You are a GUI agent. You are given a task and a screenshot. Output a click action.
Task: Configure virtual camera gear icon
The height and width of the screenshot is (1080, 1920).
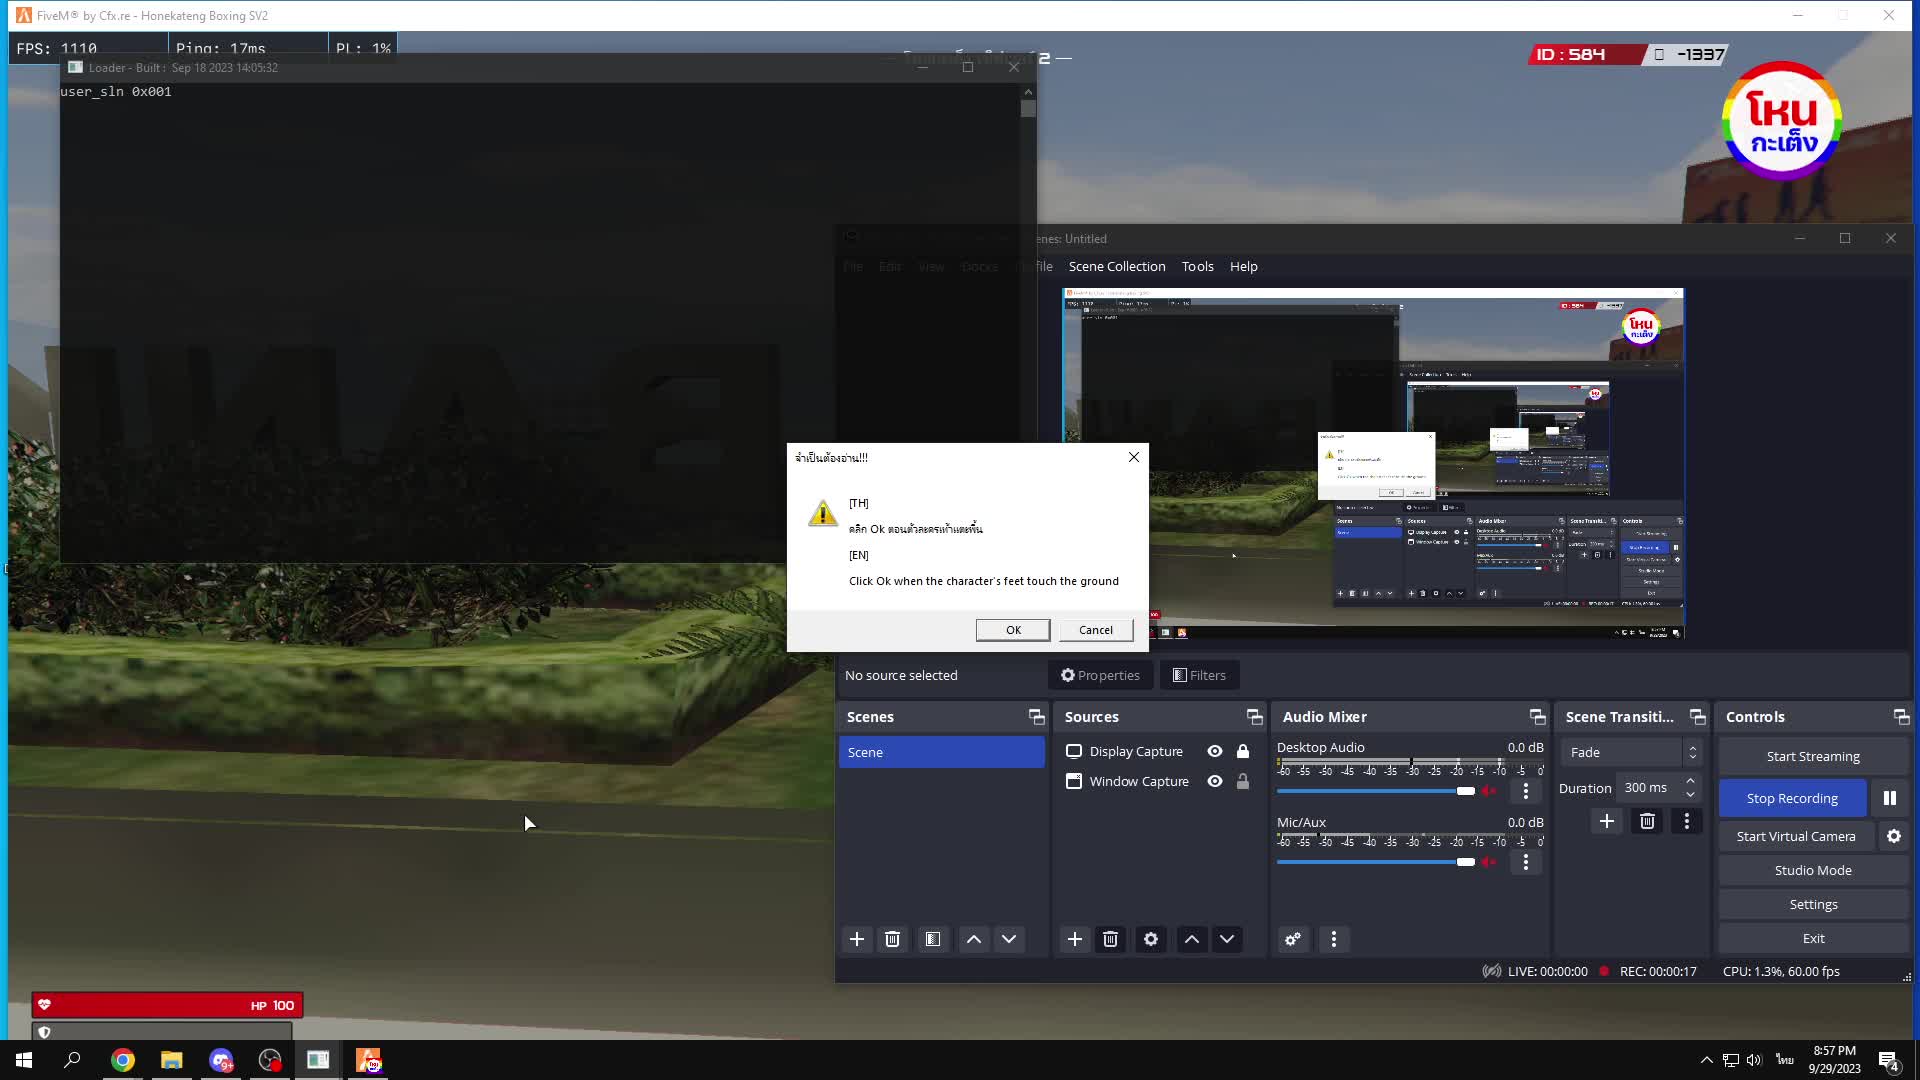(1894, 836)
